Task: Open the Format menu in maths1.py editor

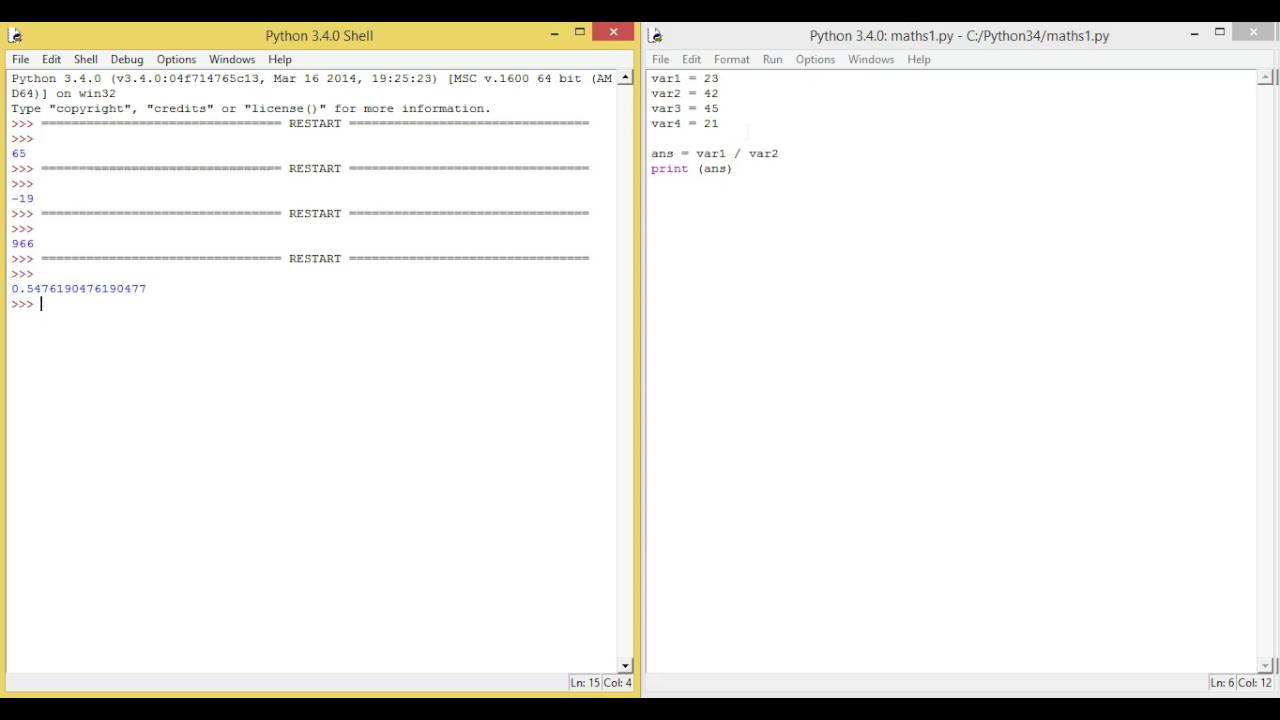Action: coord(732,59)
